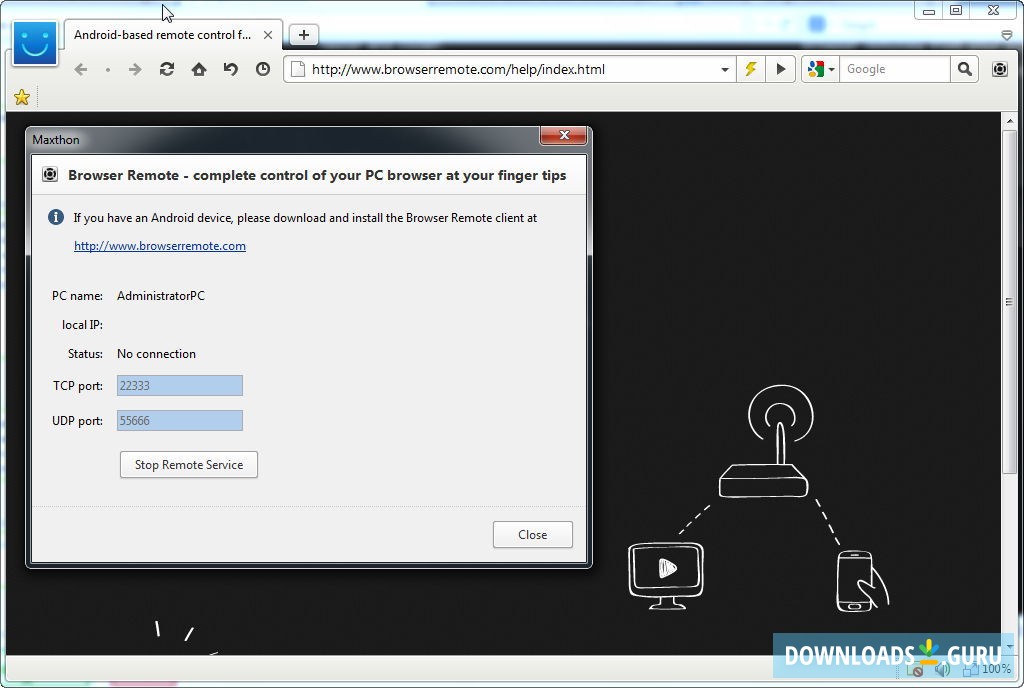Open the Google search engine selector

[821, 69]
